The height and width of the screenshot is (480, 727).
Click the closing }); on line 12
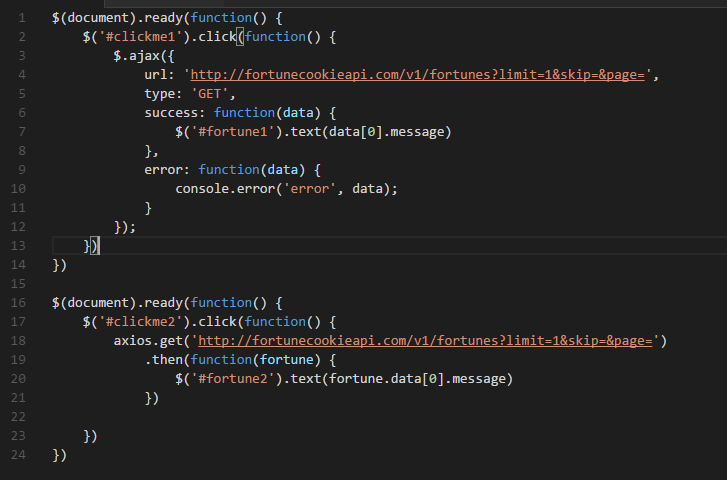click(125, 227)
